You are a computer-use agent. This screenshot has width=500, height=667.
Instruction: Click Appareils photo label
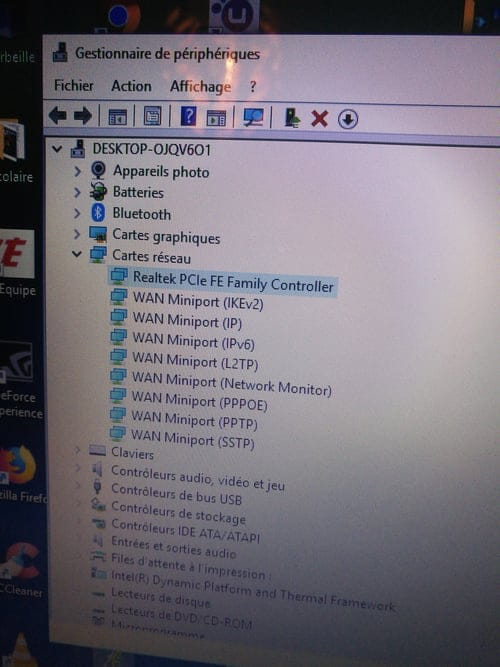161,171
